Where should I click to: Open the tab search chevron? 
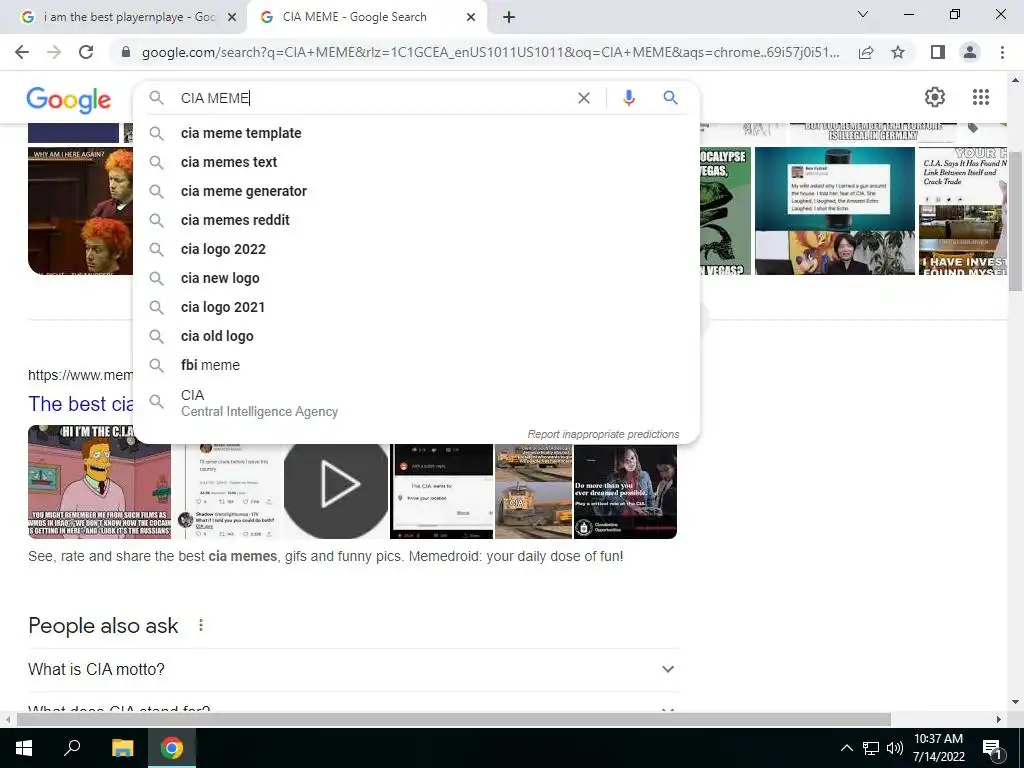(x=863, y=14)
